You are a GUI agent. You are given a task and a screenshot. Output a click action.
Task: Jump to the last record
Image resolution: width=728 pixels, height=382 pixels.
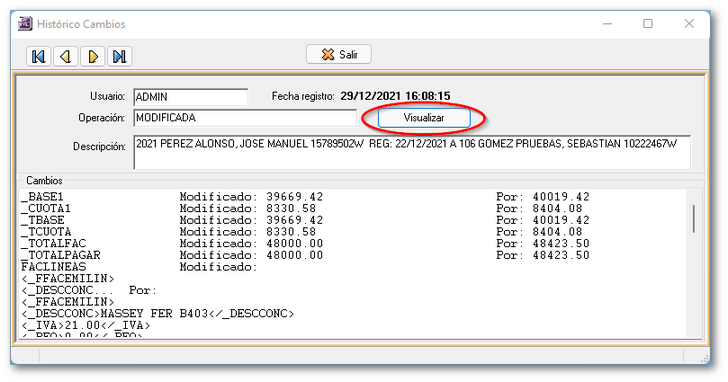coord(119,57)
